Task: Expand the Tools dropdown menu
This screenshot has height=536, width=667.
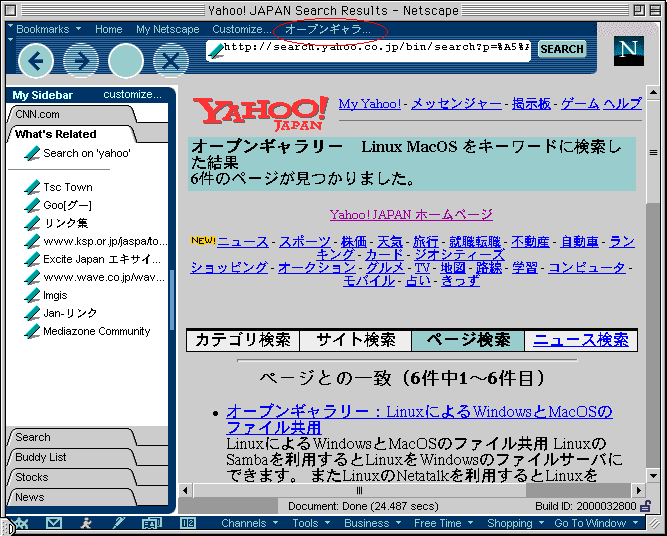Action: [311, 523]
